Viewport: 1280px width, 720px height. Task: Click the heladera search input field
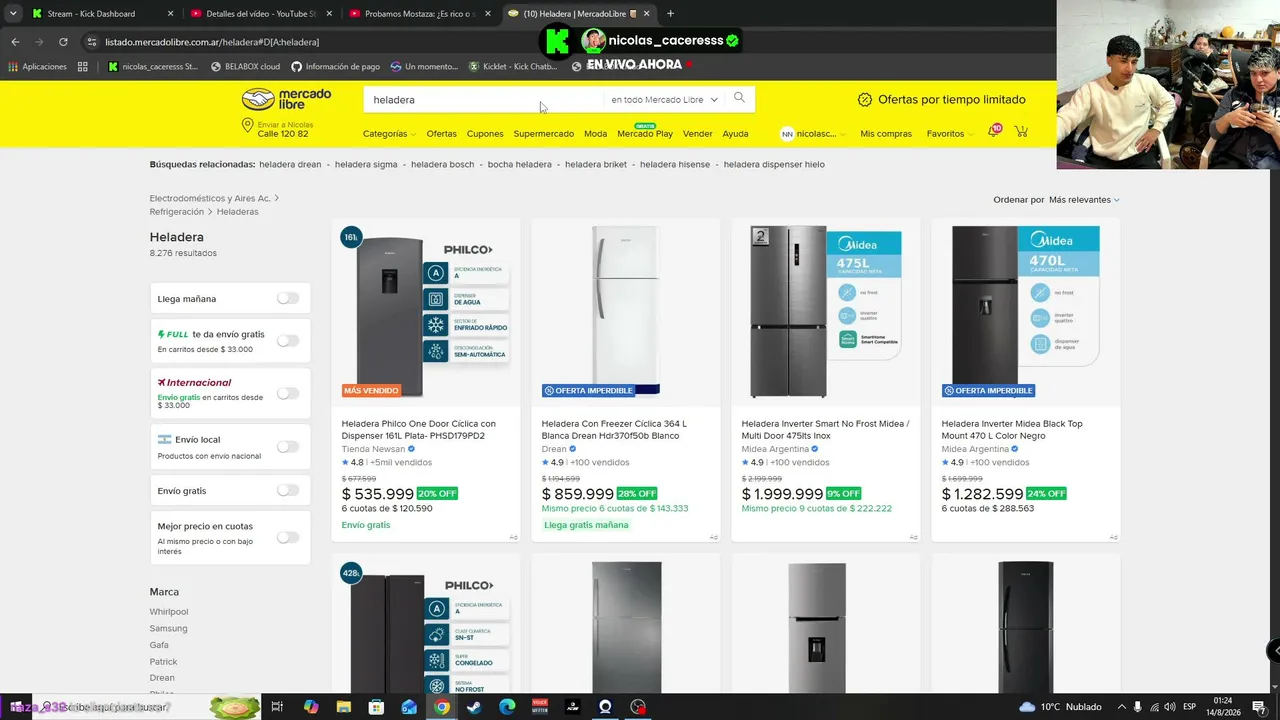tap(483, 100)
